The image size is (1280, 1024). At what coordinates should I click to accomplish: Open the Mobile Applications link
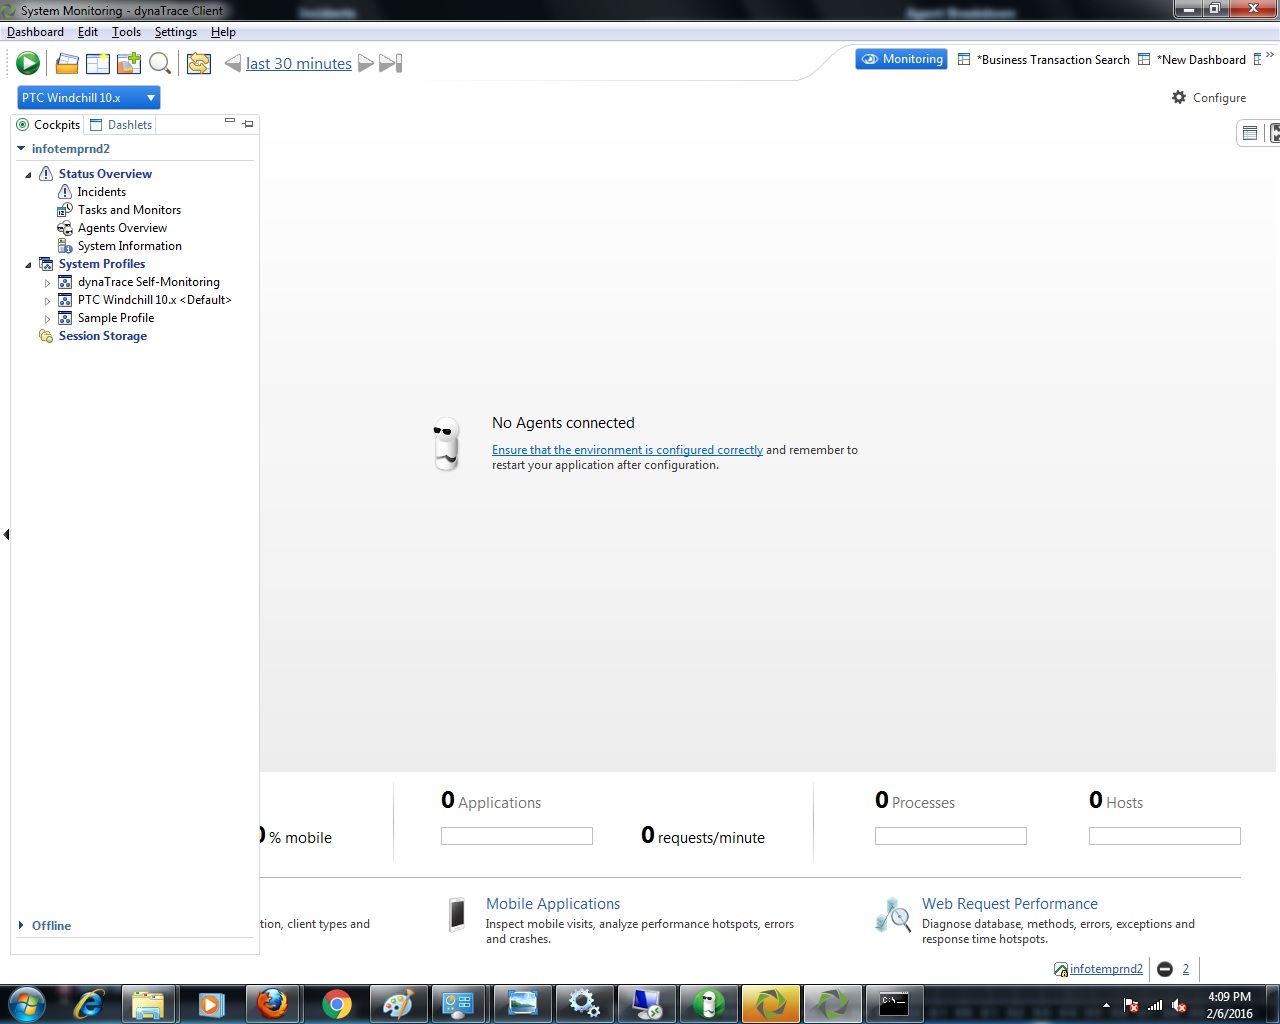point(553,904)
